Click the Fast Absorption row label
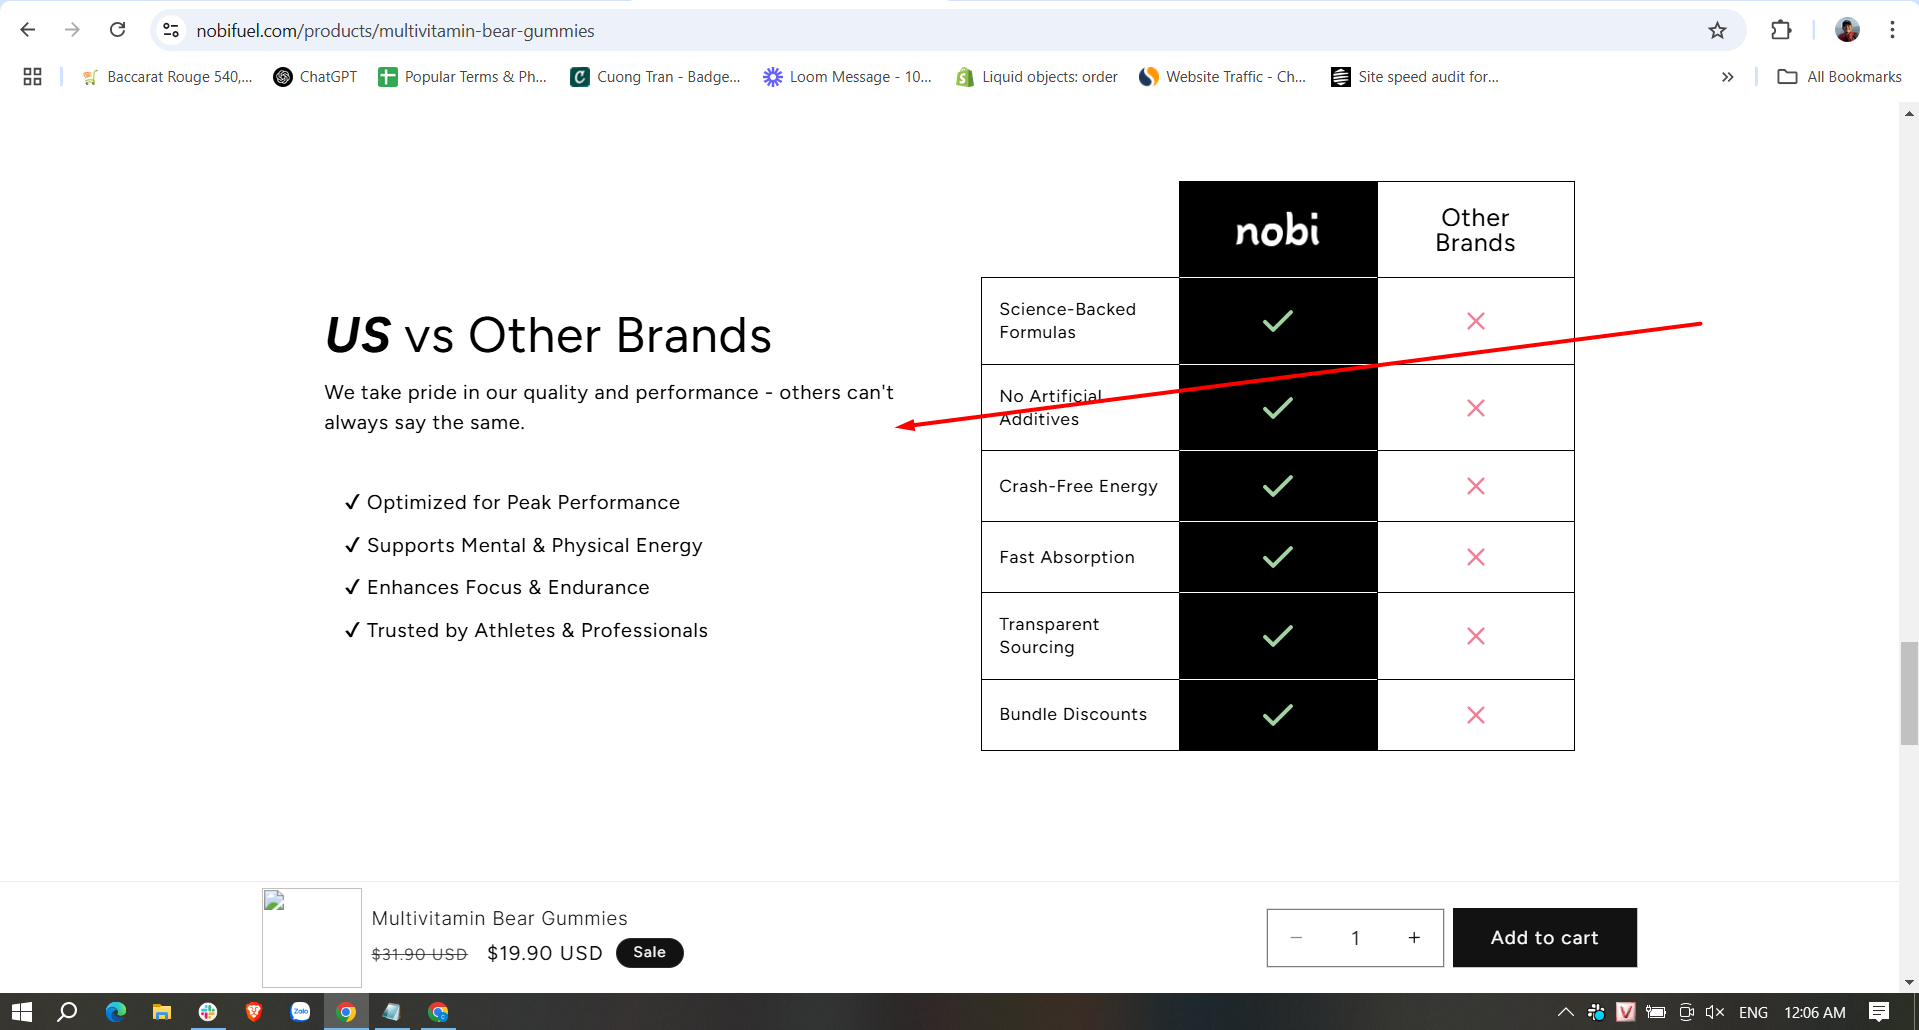1919x1030 pixels. tap(1067, 557)
